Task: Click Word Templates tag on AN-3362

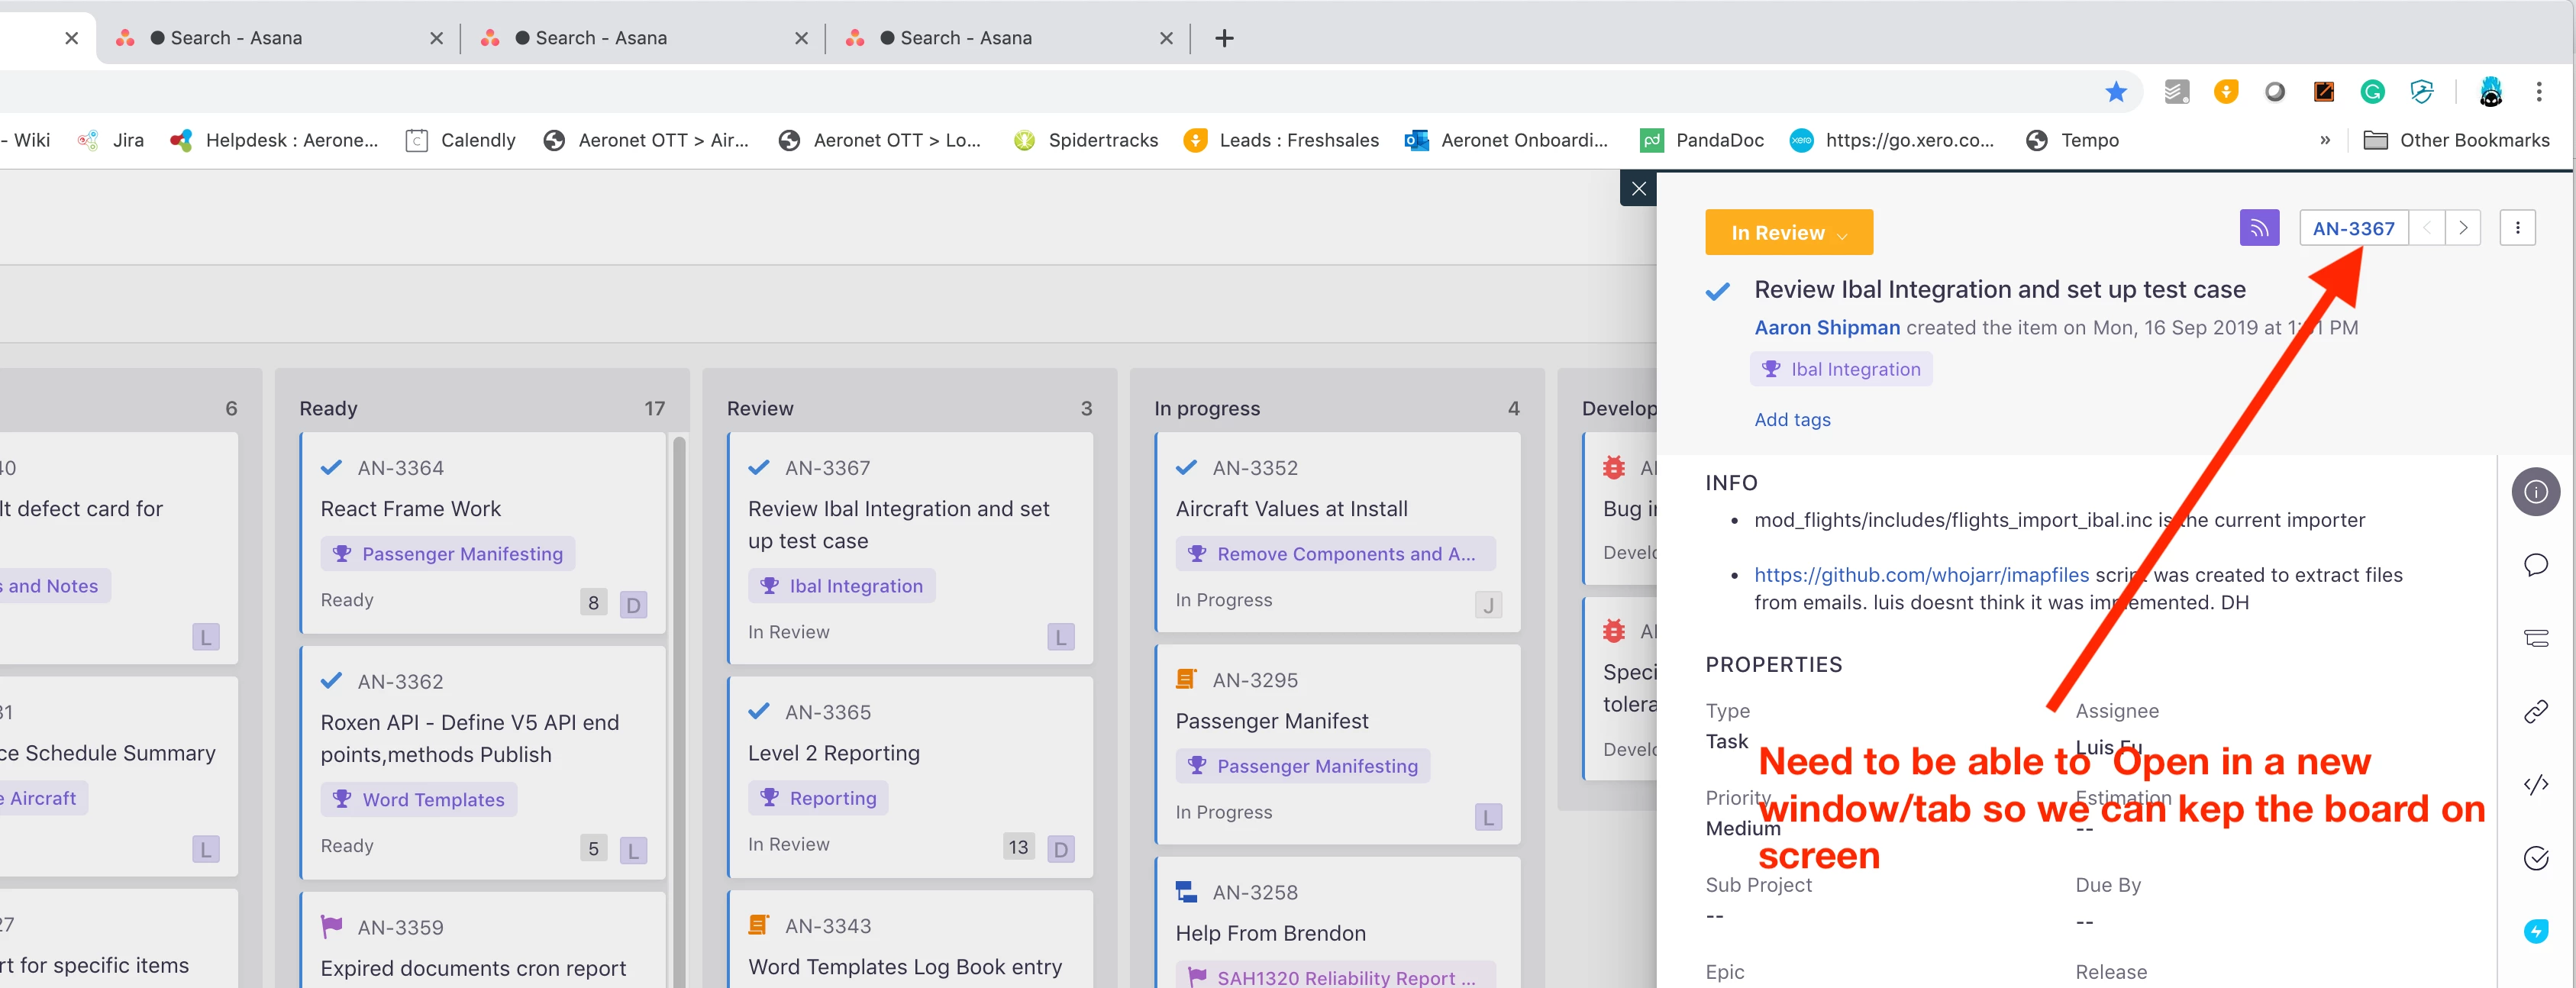Action: (419, 800)
